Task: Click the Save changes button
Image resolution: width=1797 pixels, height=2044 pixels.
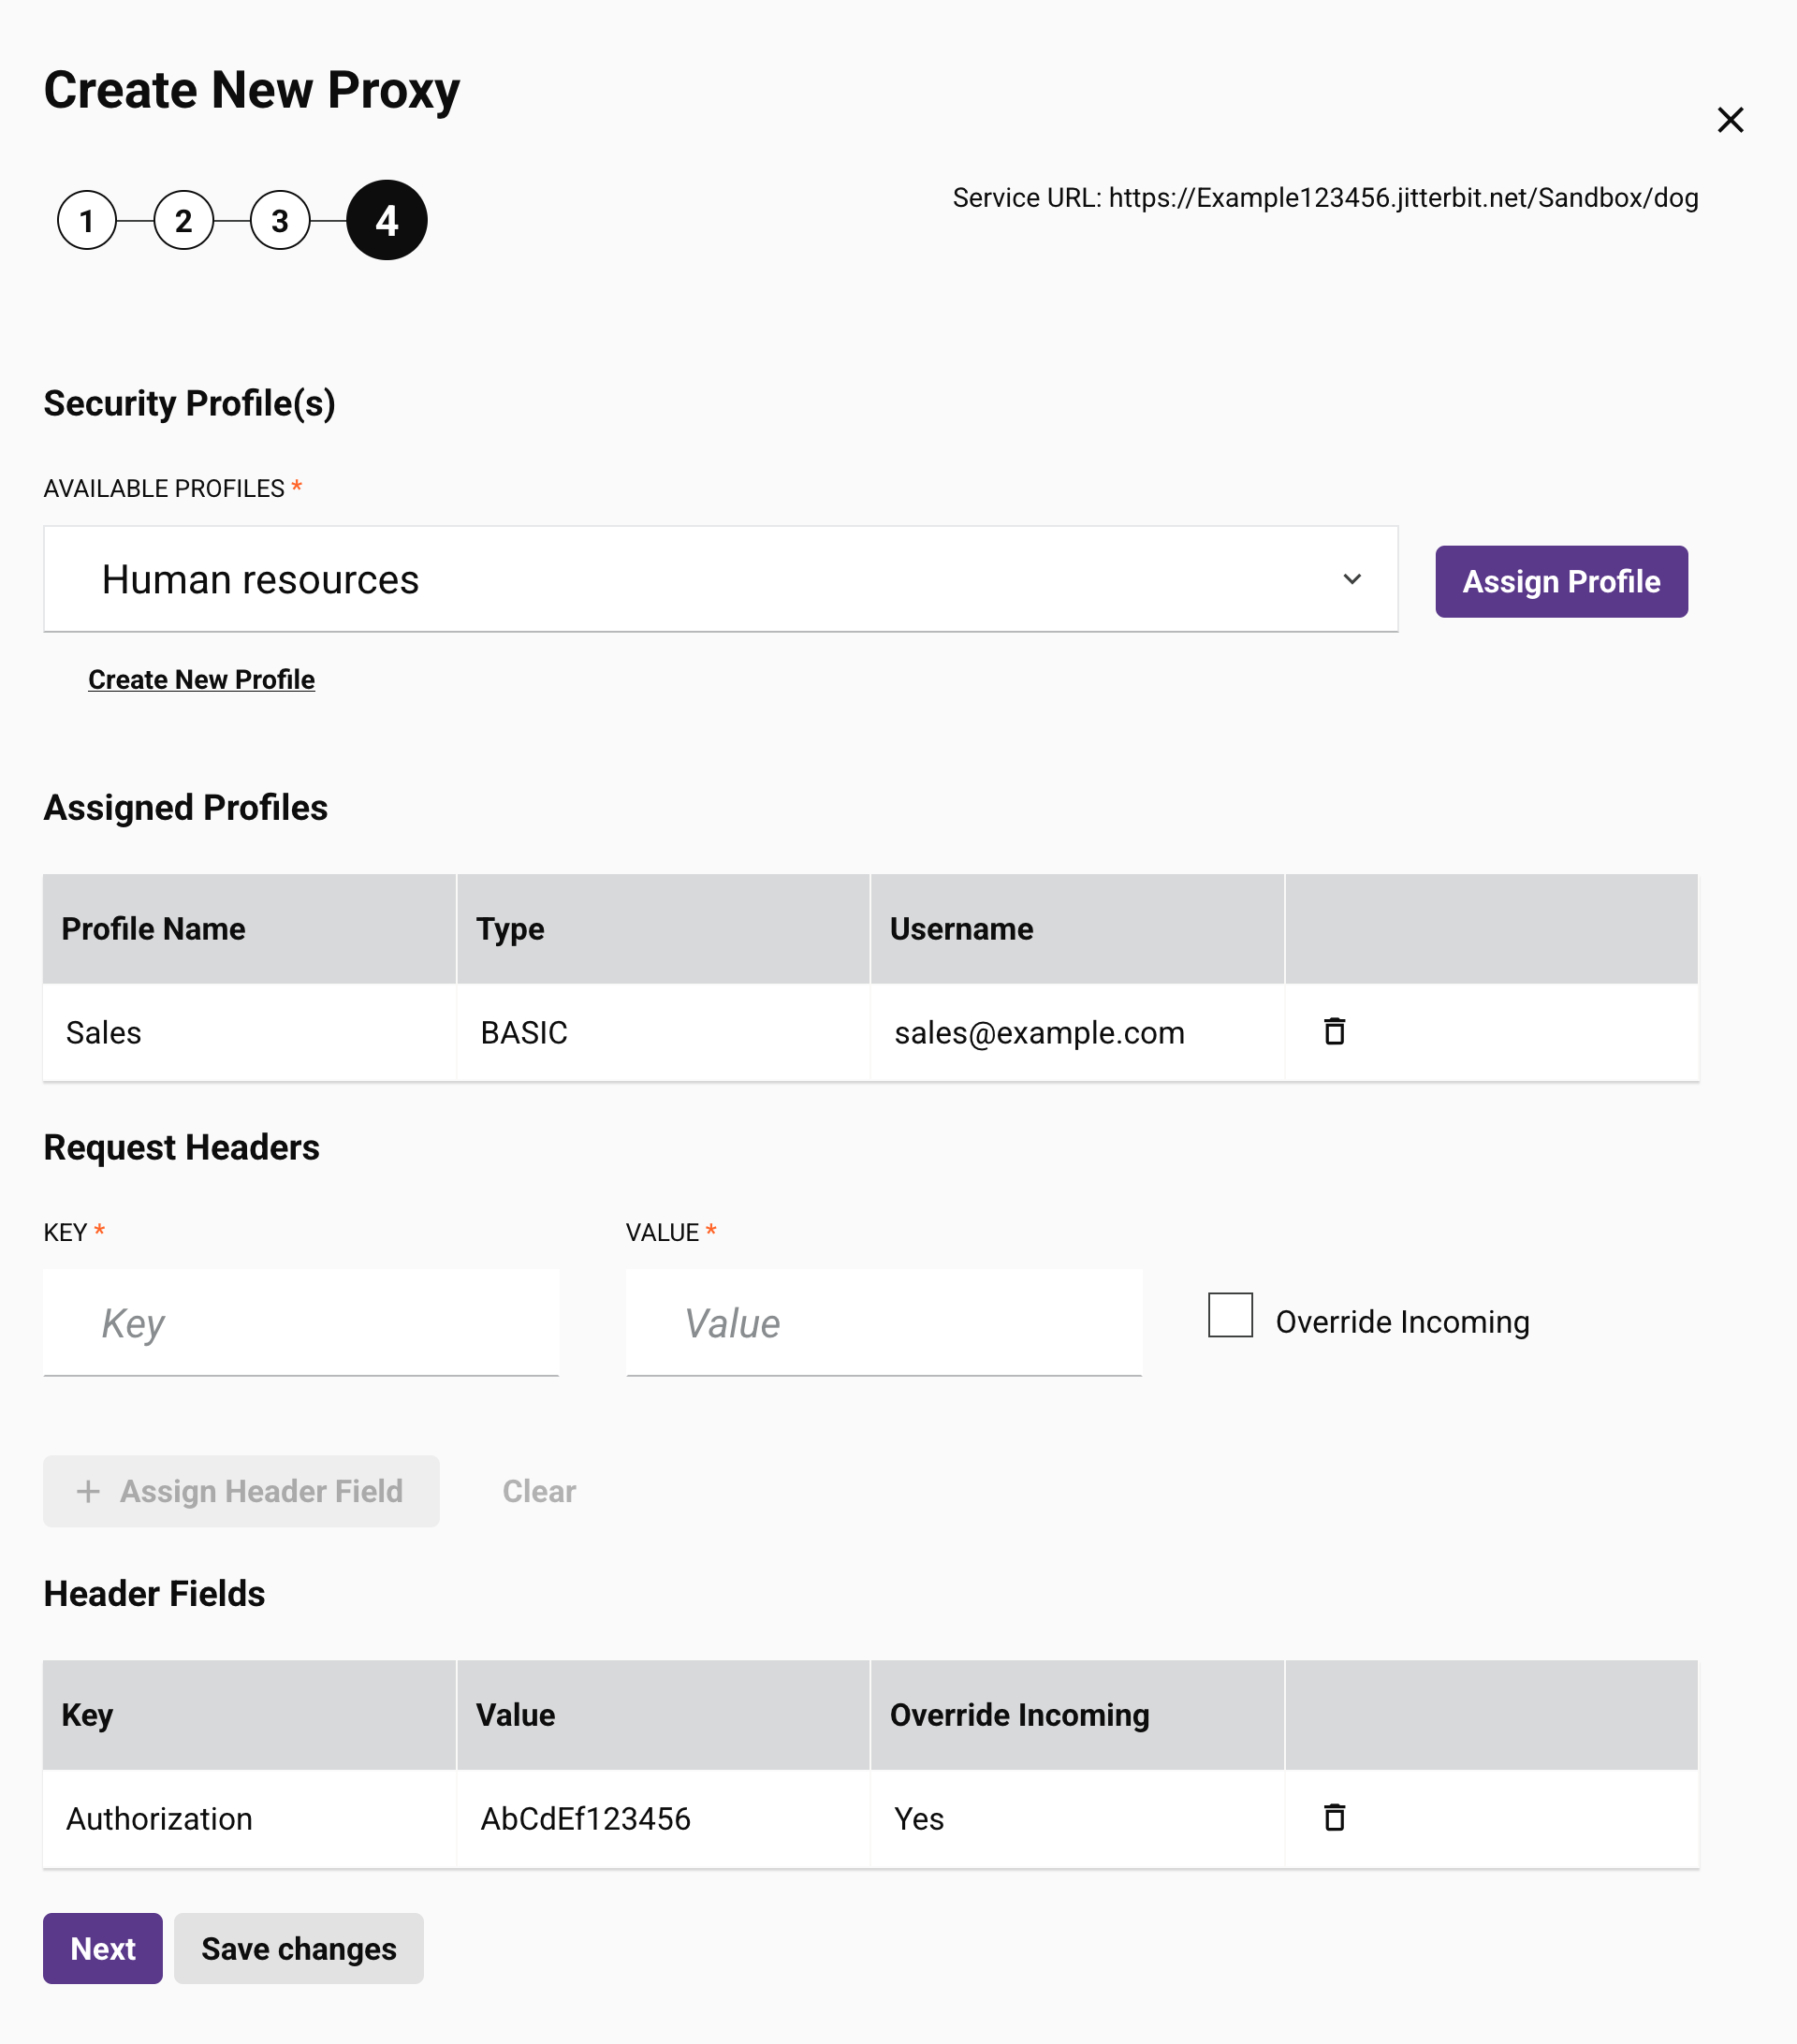Action: coord(298,1948)
